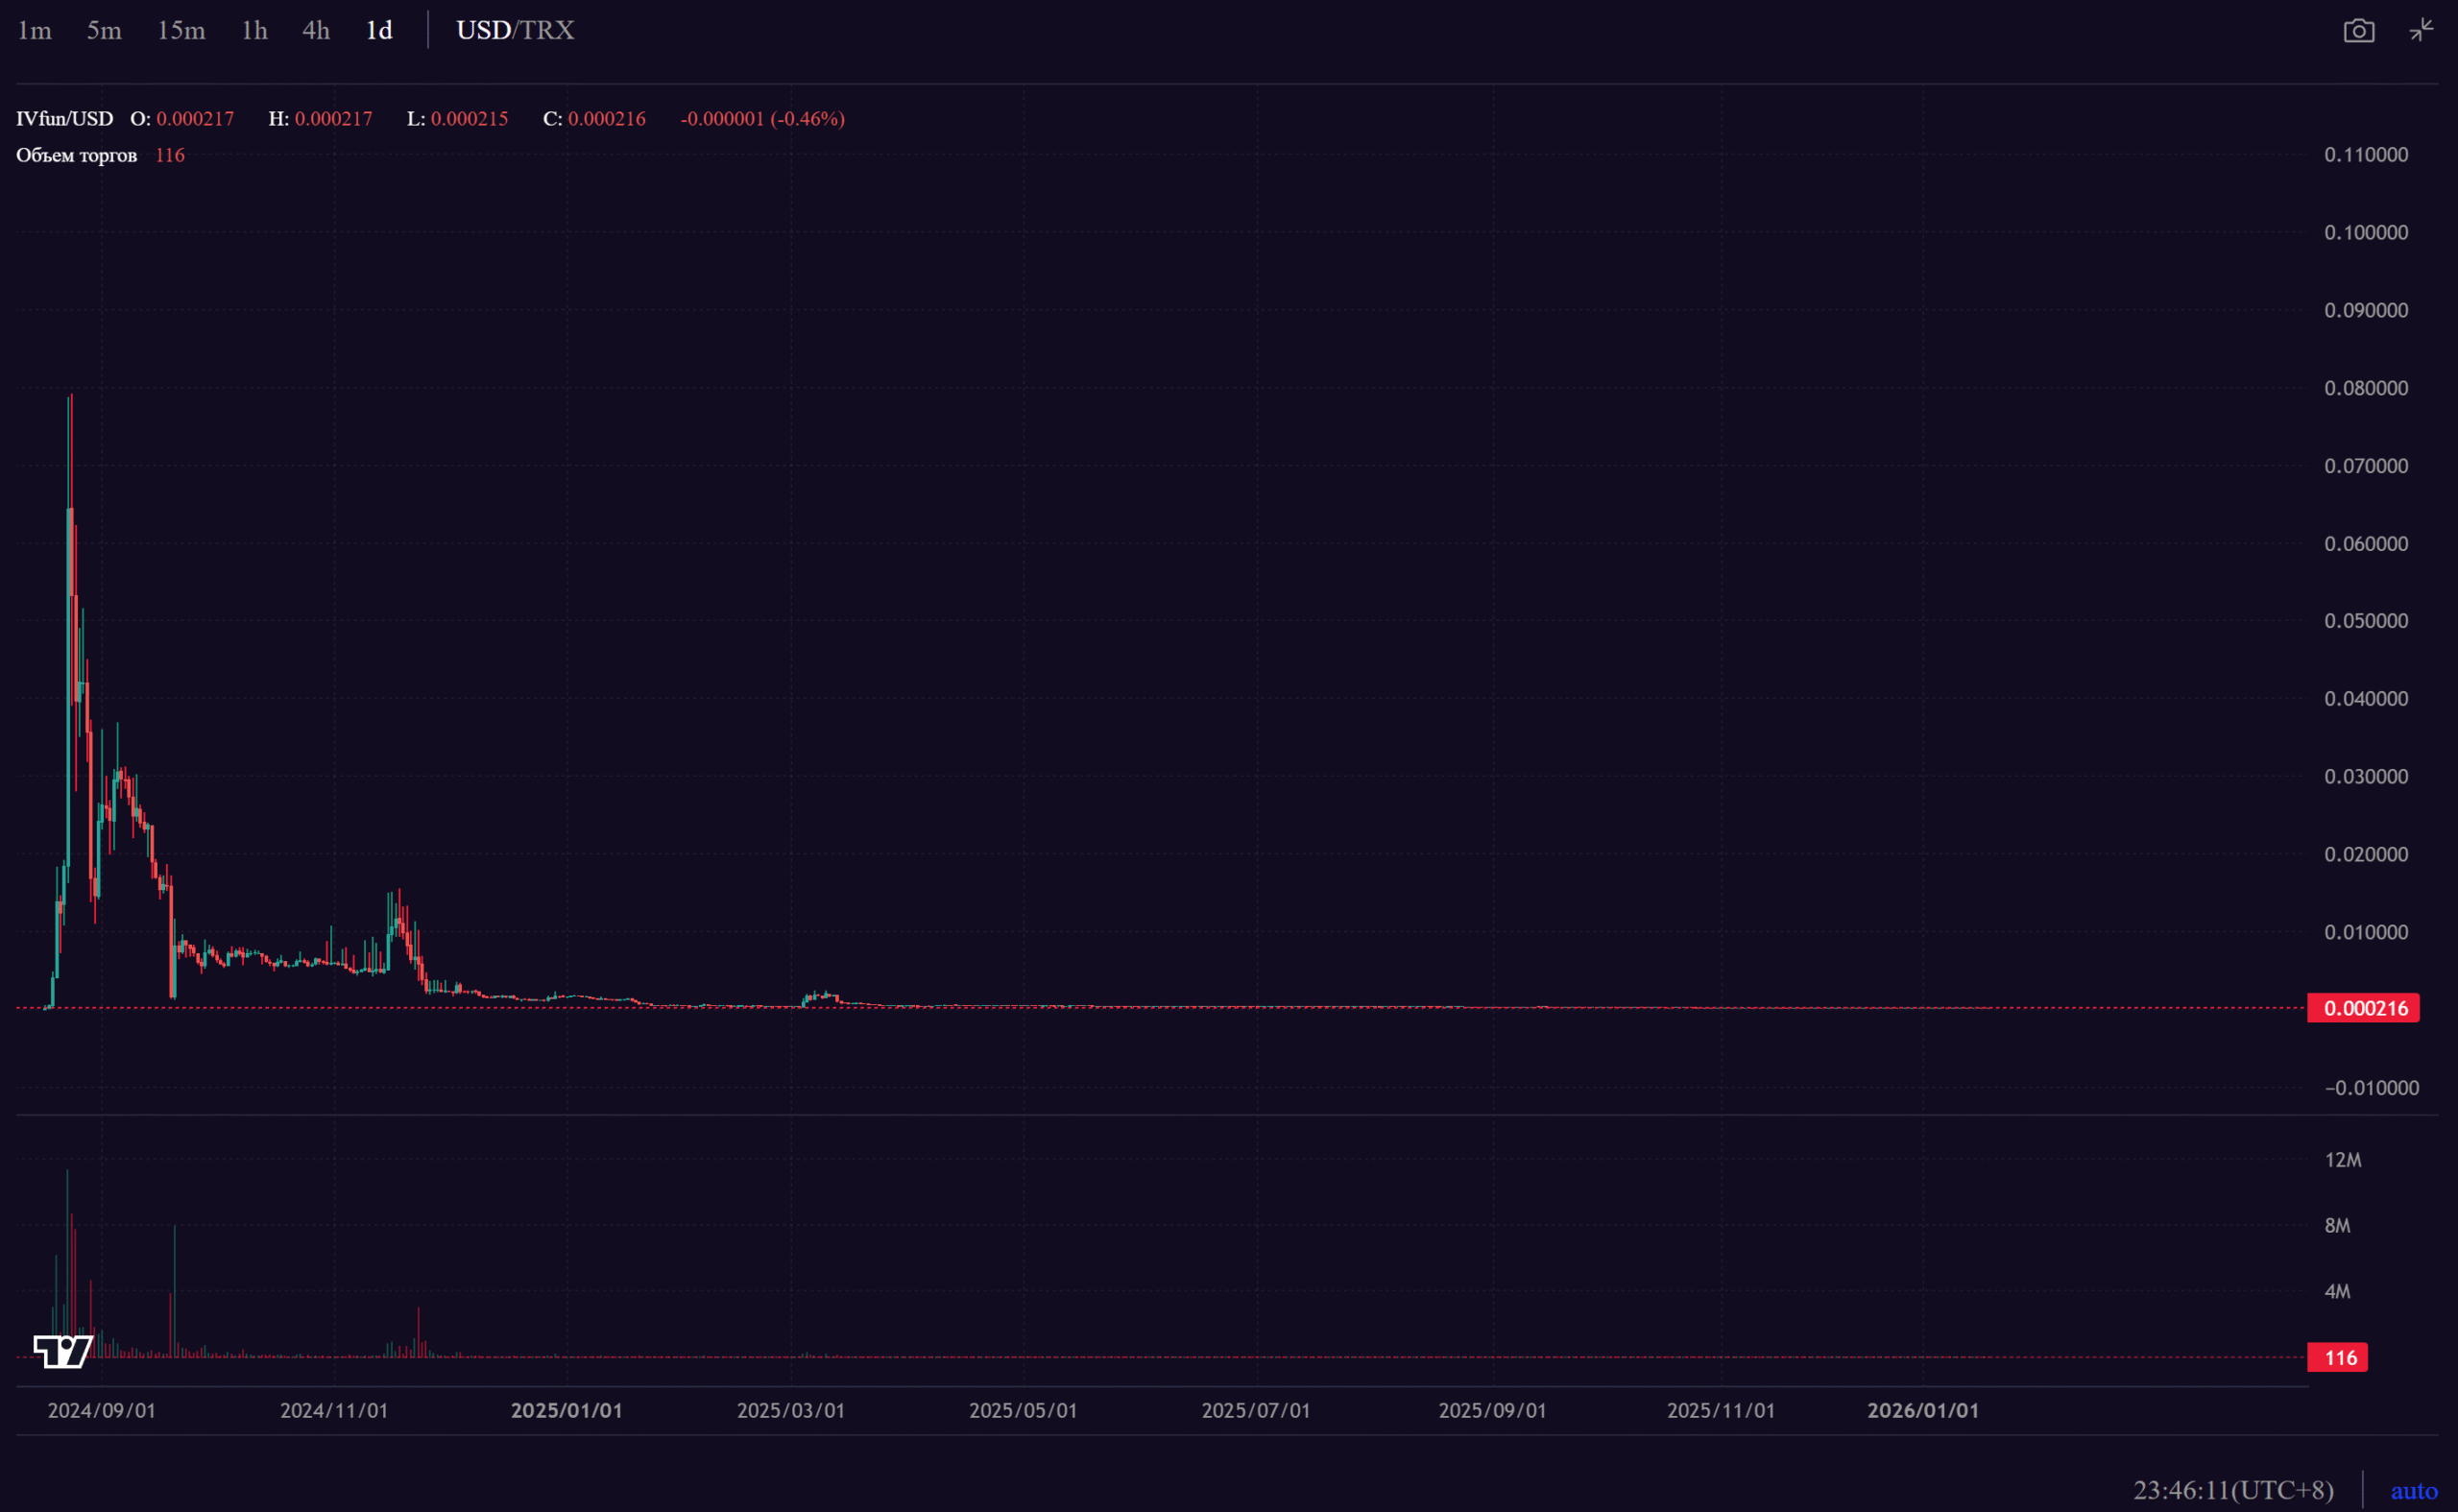
Task: Take a chart snapshot with camera icon
Action: click(x=2358, y=31)
